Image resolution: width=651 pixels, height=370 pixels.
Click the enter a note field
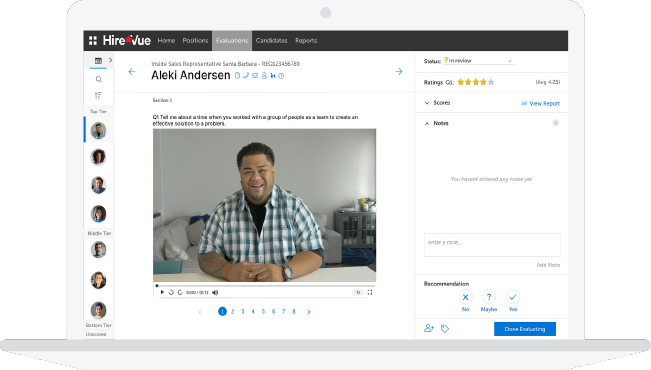(x=492, y=245)
